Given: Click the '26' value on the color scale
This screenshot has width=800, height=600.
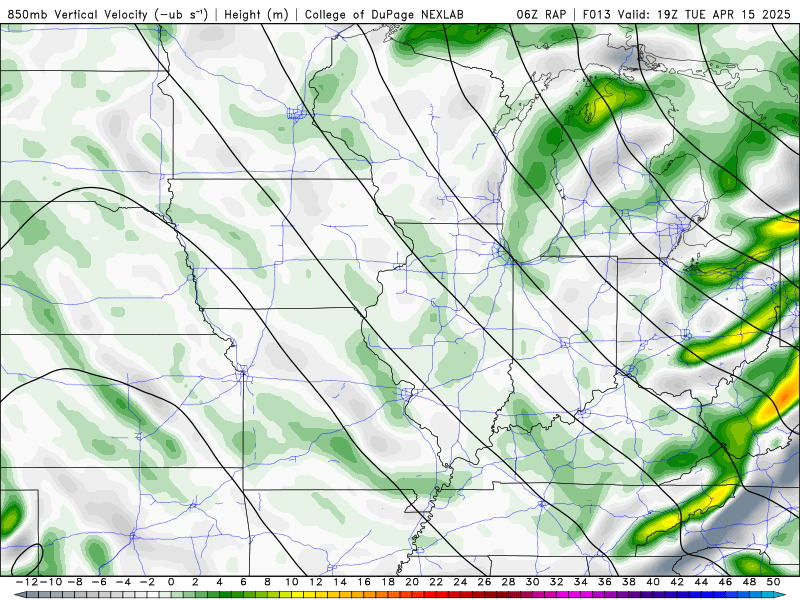Looking at the screenshot, I should [484, 582].
